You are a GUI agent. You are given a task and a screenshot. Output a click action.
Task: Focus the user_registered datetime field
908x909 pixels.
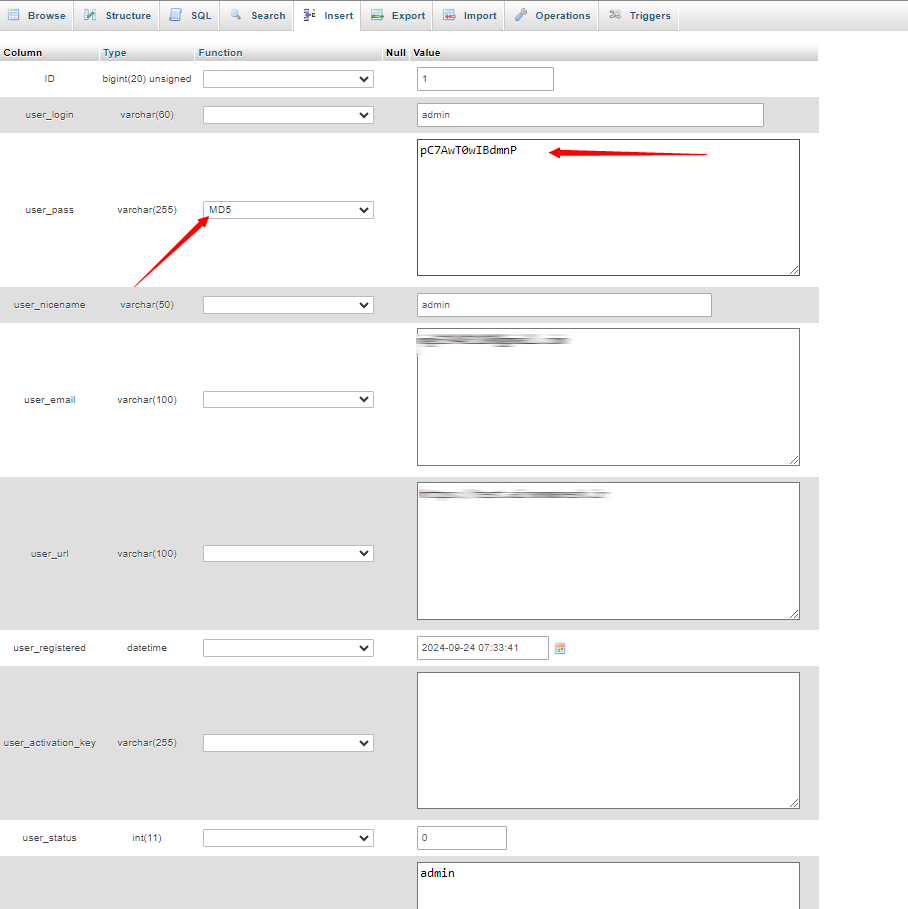click(x=482, y=648)
